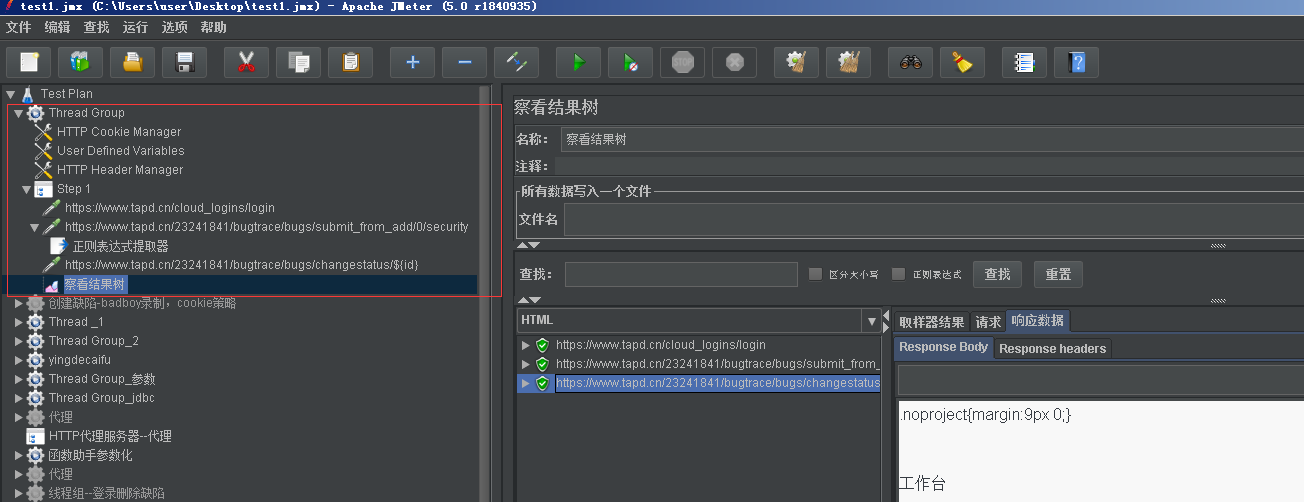This screenshot has height=502, width=1304.
Task: Click the 查找 search button
Action: (x=997, y=274)
